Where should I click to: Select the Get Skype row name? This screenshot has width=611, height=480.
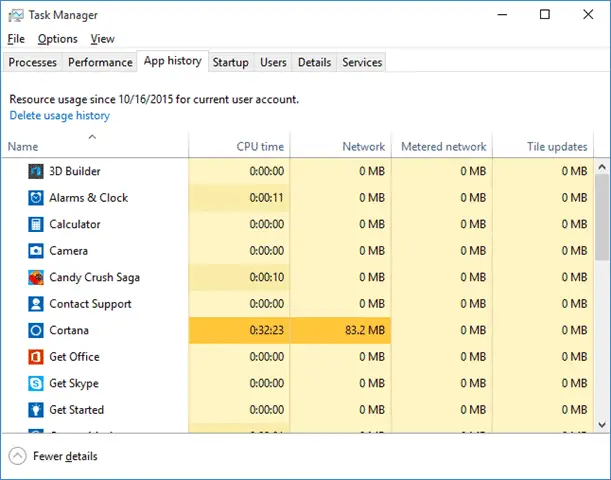click(74, 383)
